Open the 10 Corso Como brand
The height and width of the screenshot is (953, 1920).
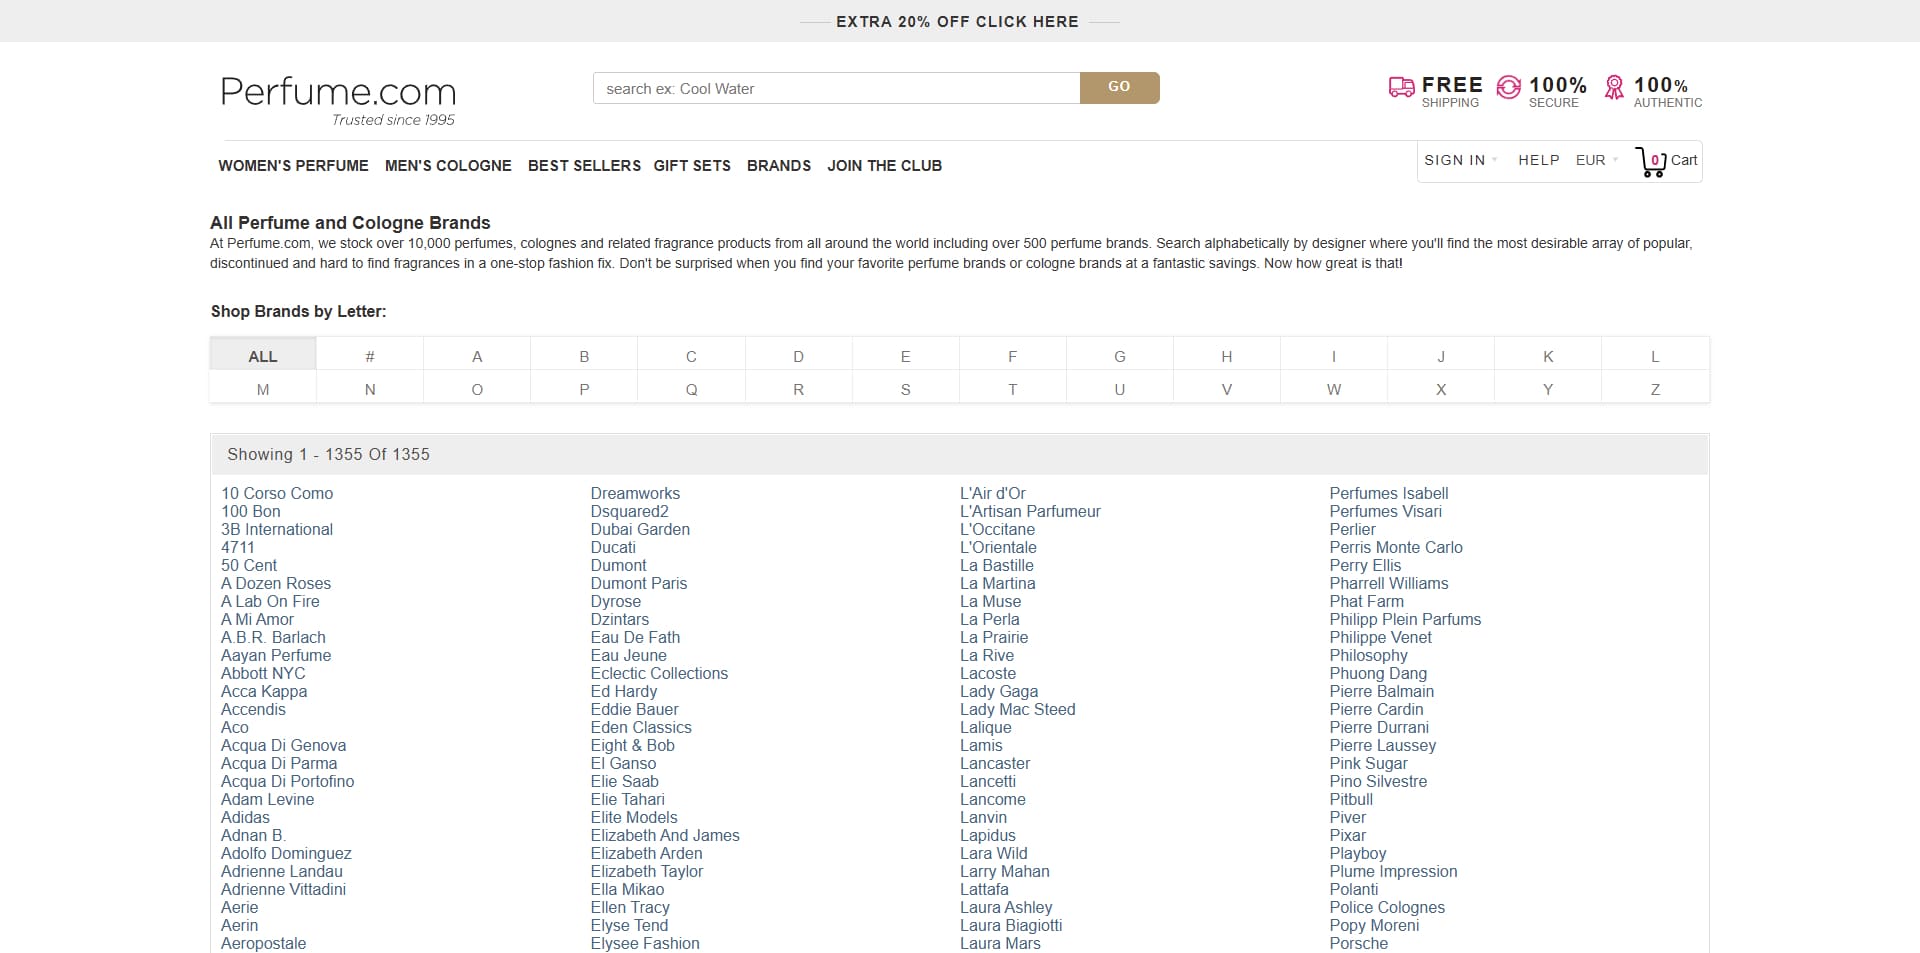[x=277, y=493]
